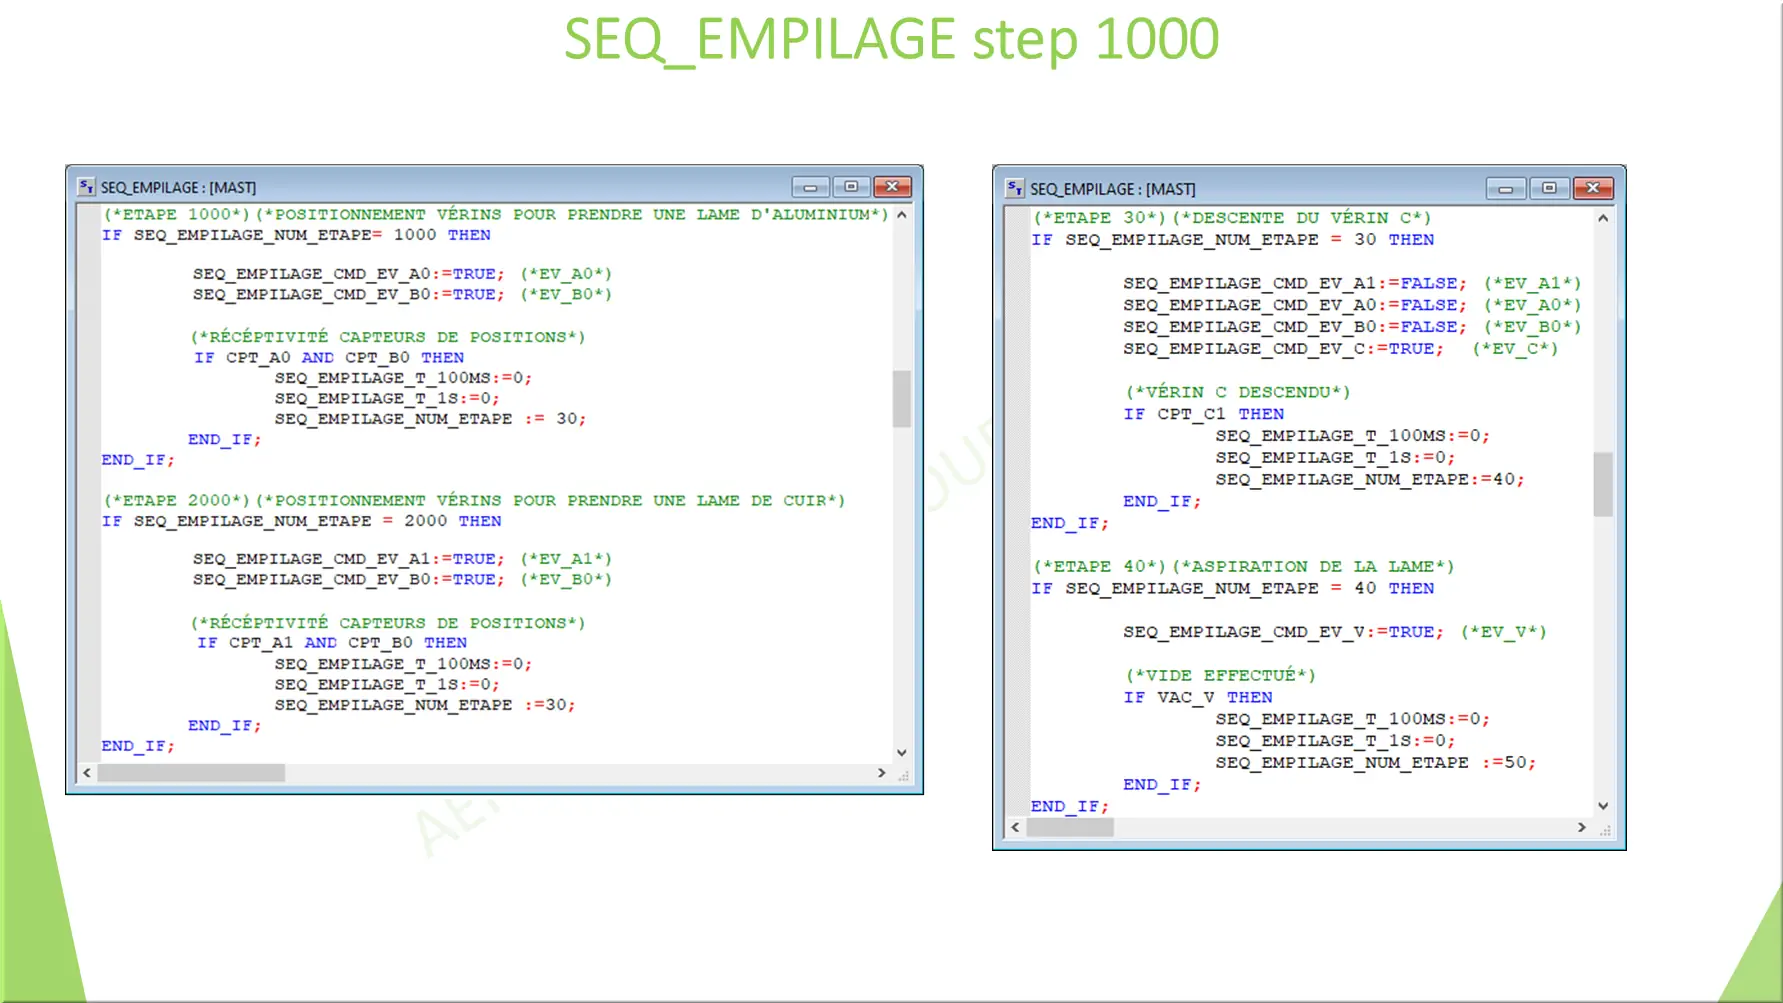Click the SEQ_EMPILAGE step 1000 slide title
Viewport: 1783px width, 1003px height.
tap(891, 39)
